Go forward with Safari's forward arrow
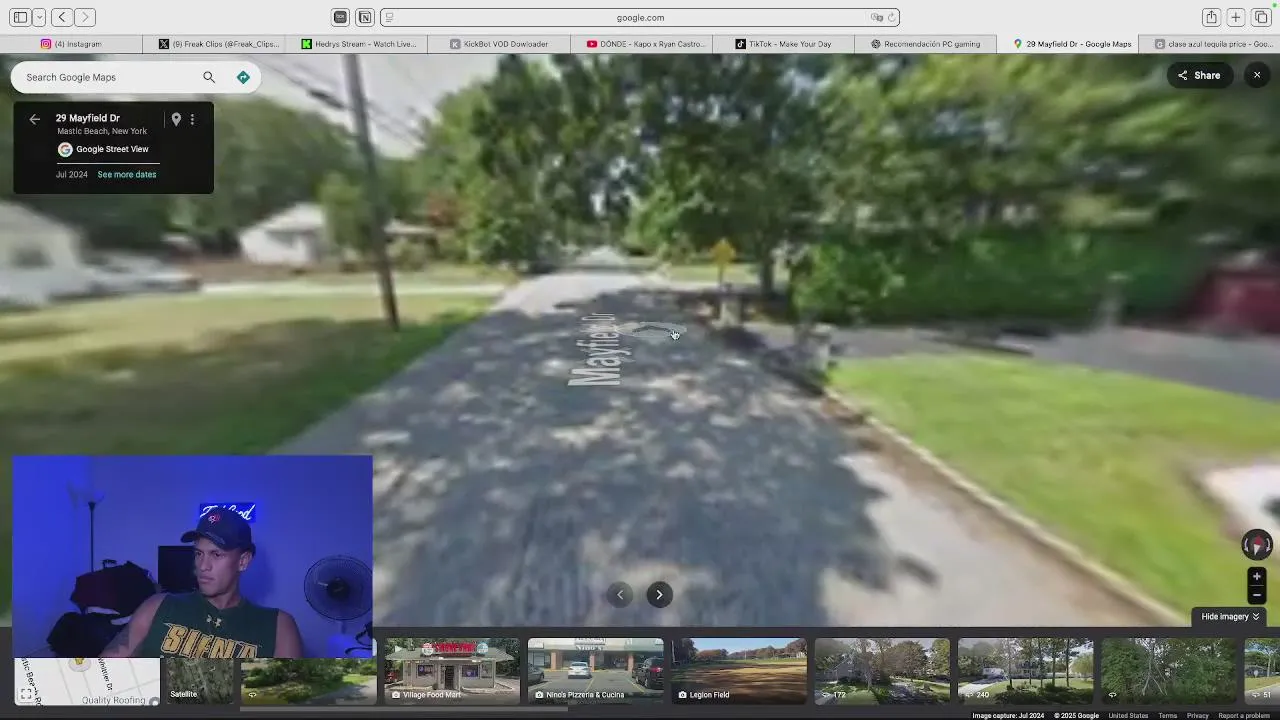The height and width of the screenshot is (720, 1280). point(85,17)
